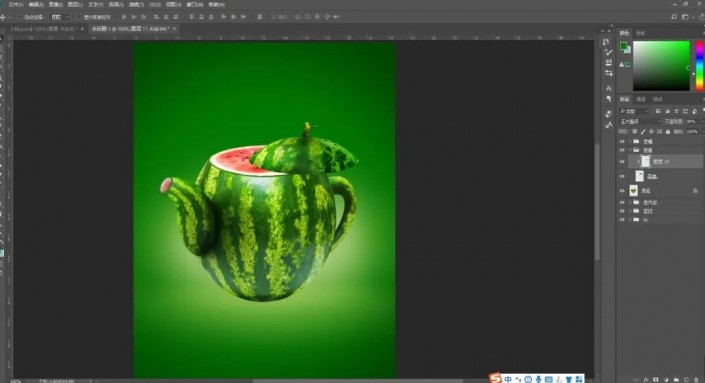705x383 pixels.
Task: Open the layer blending mode dropdown
Action: pos(640,121)
